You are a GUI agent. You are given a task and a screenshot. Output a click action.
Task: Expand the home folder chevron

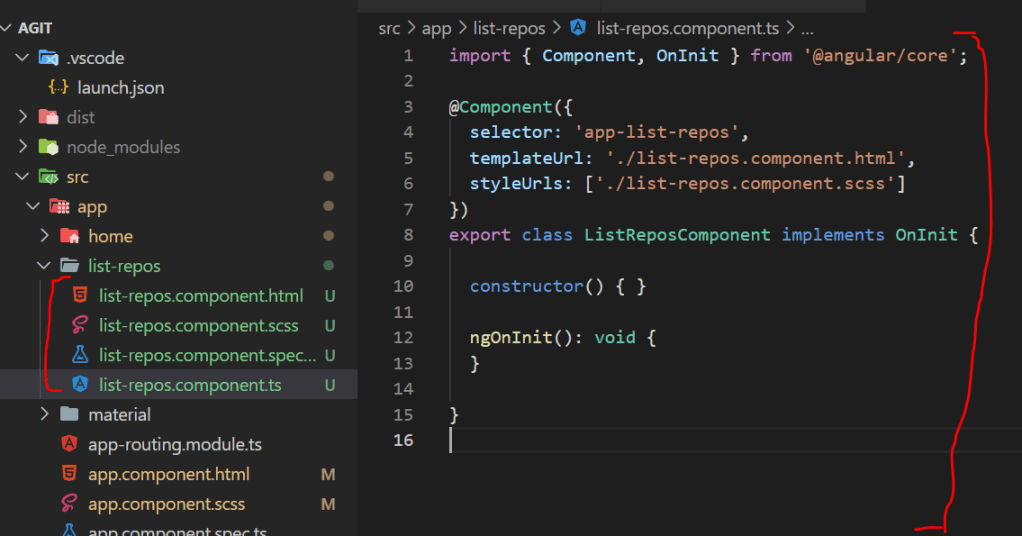pyautogui.click(x=44, y=237)
